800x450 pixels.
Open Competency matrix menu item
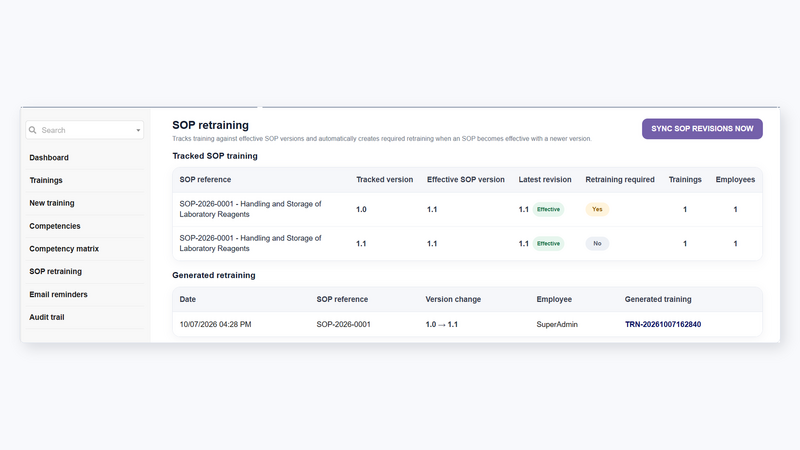pos(64,248)
